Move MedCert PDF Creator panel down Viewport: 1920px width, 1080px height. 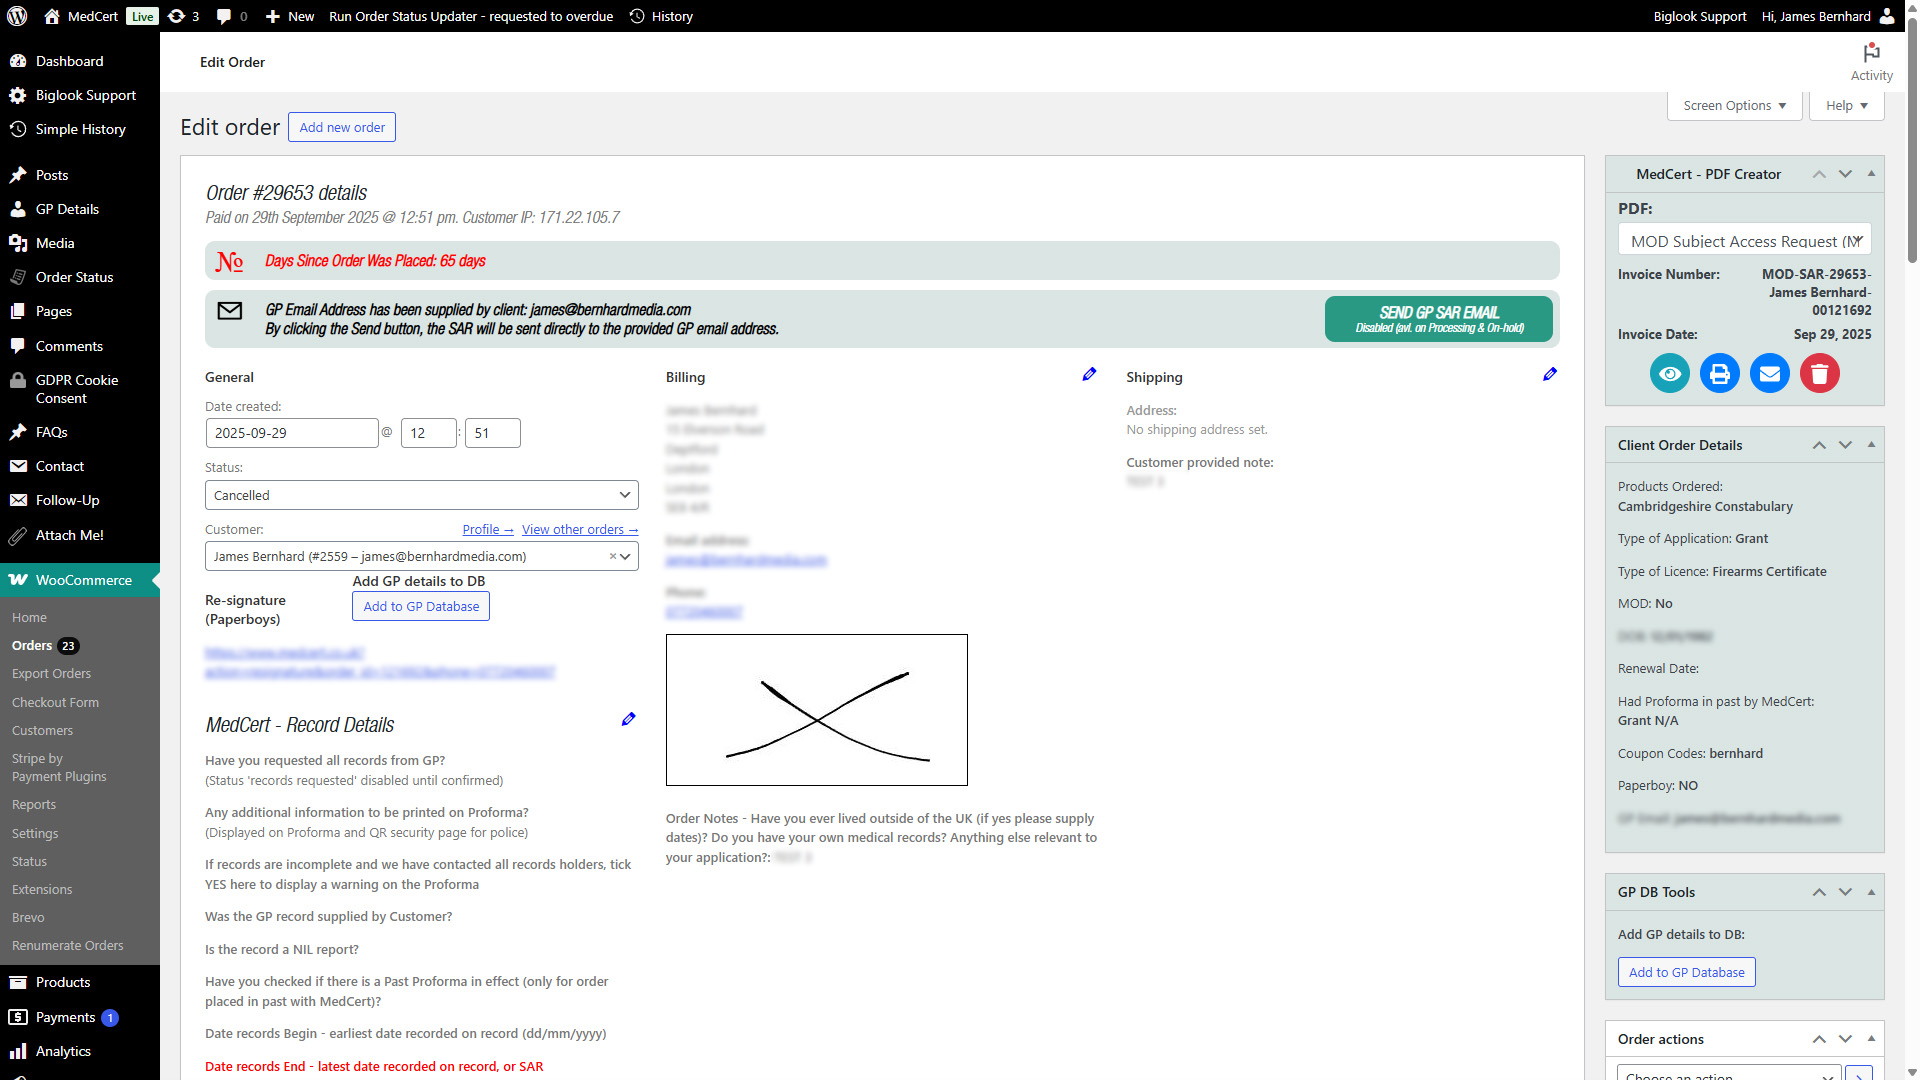[1845, 174]
